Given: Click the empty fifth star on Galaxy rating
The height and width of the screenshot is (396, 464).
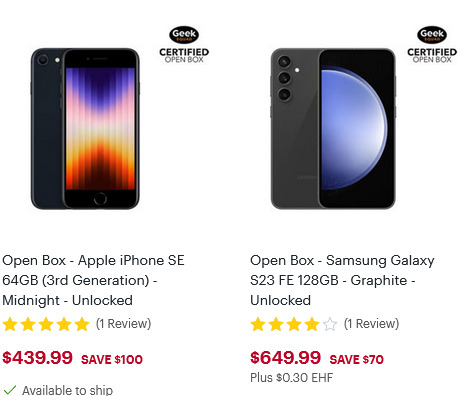Looking at the screenshot, I should tap(330, 324).
